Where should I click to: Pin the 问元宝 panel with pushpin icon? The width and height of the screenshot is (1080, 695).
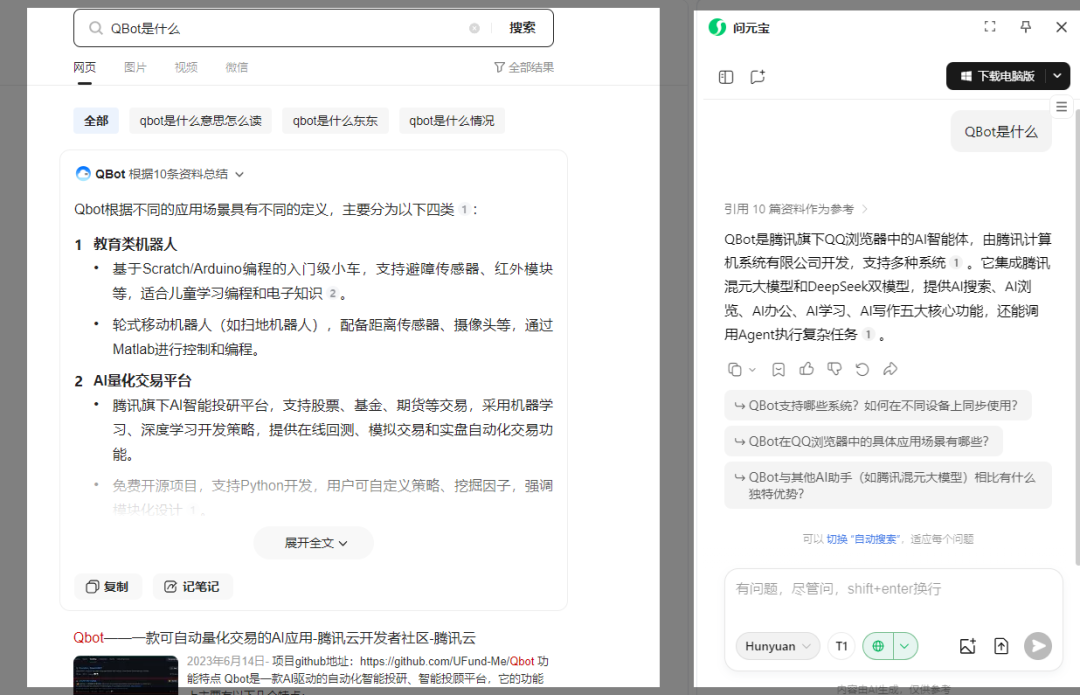pos(1026,27)
